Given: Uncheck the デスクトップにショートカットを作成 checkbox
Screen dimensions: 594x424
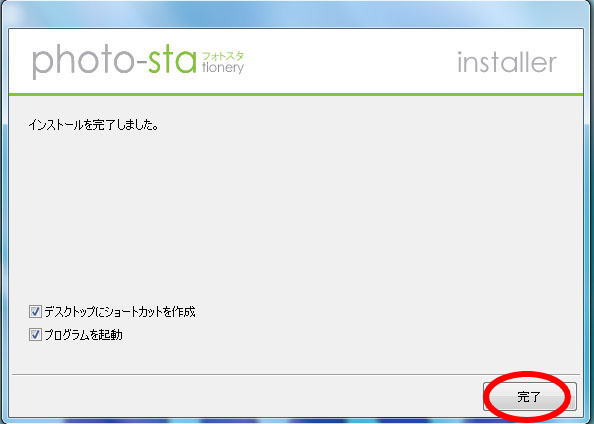Looking at the screenshot, I should pyautogui.click(x=35, y=312).
